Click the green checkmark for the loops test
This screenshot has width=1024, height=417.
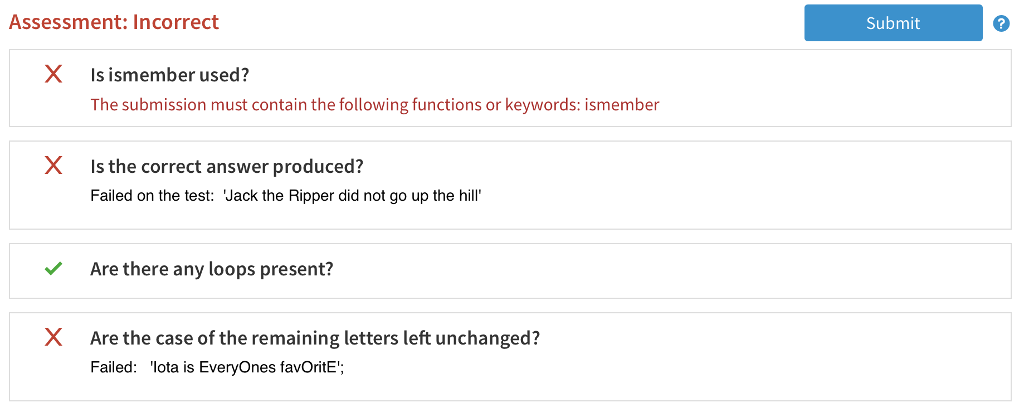coord(54,269)
